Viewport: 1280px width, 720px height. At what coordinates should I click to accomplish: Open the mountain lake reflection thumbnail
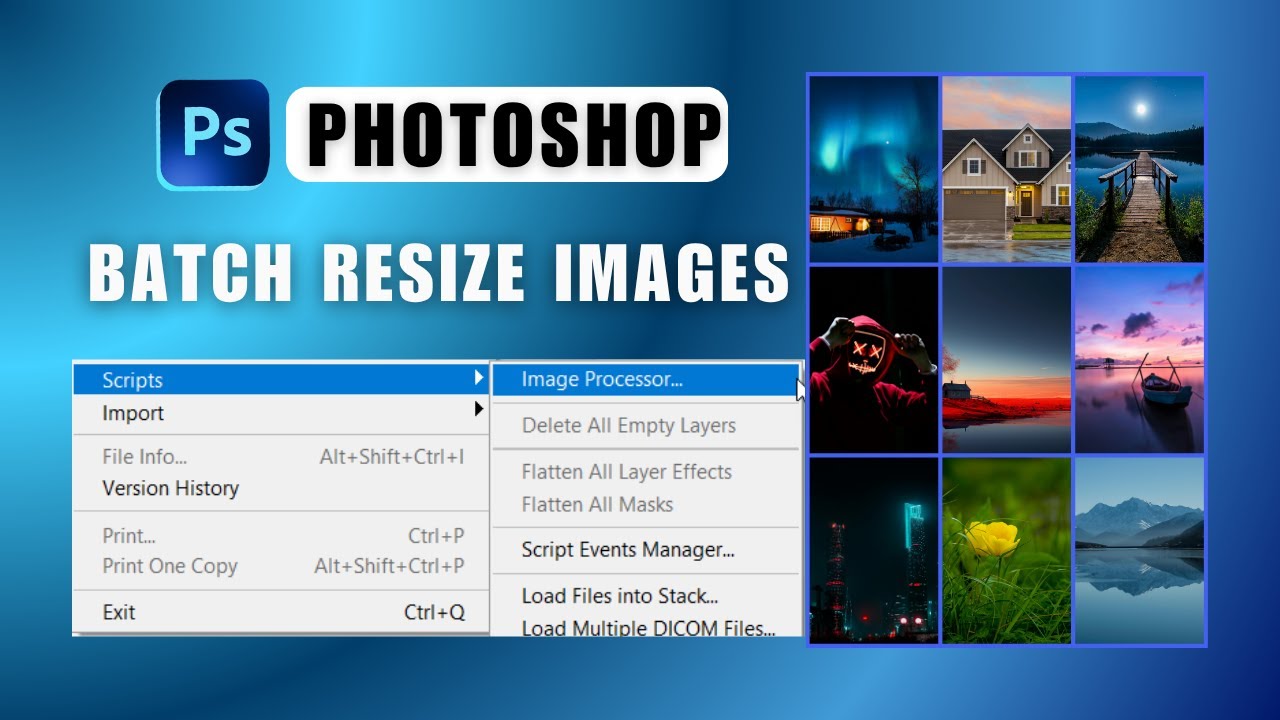(x=1139, y=550)
